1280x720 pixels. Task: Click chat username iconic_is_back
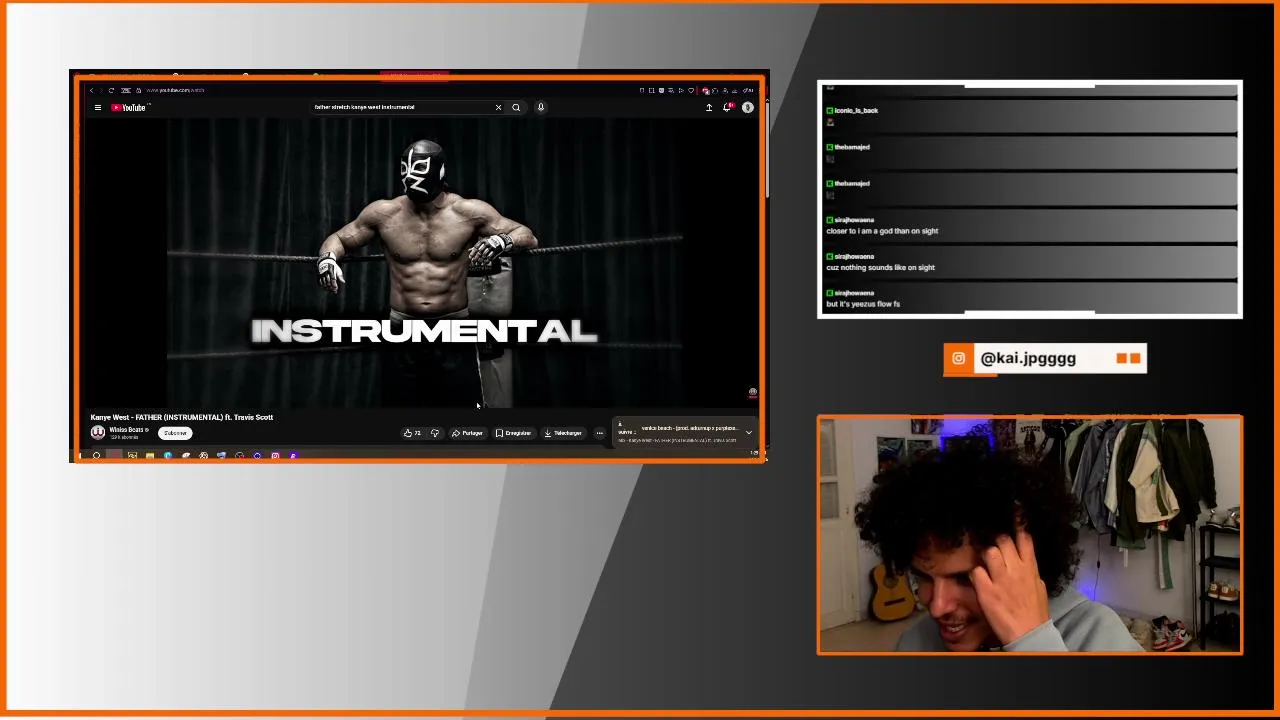855,110
